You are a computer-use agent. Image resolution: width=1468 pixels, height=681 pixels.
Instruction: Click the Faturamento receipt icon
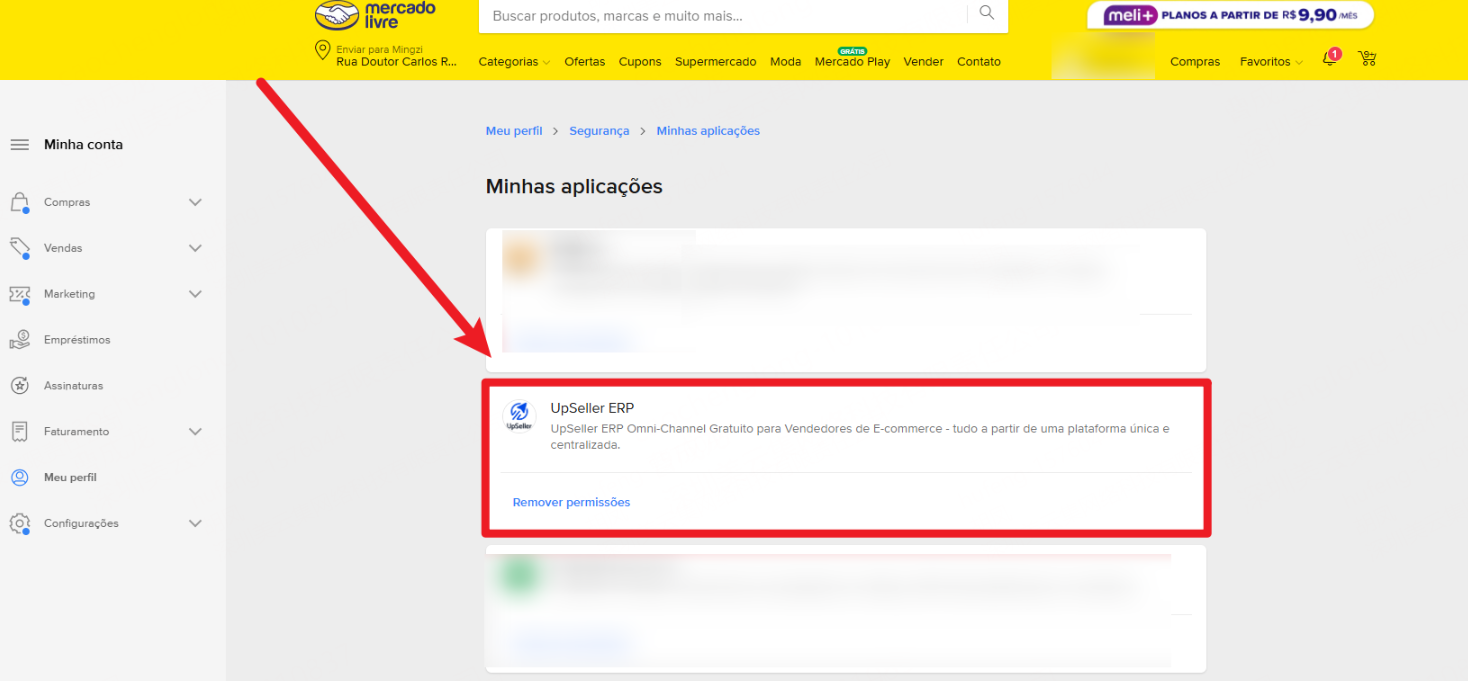(19, 431)
